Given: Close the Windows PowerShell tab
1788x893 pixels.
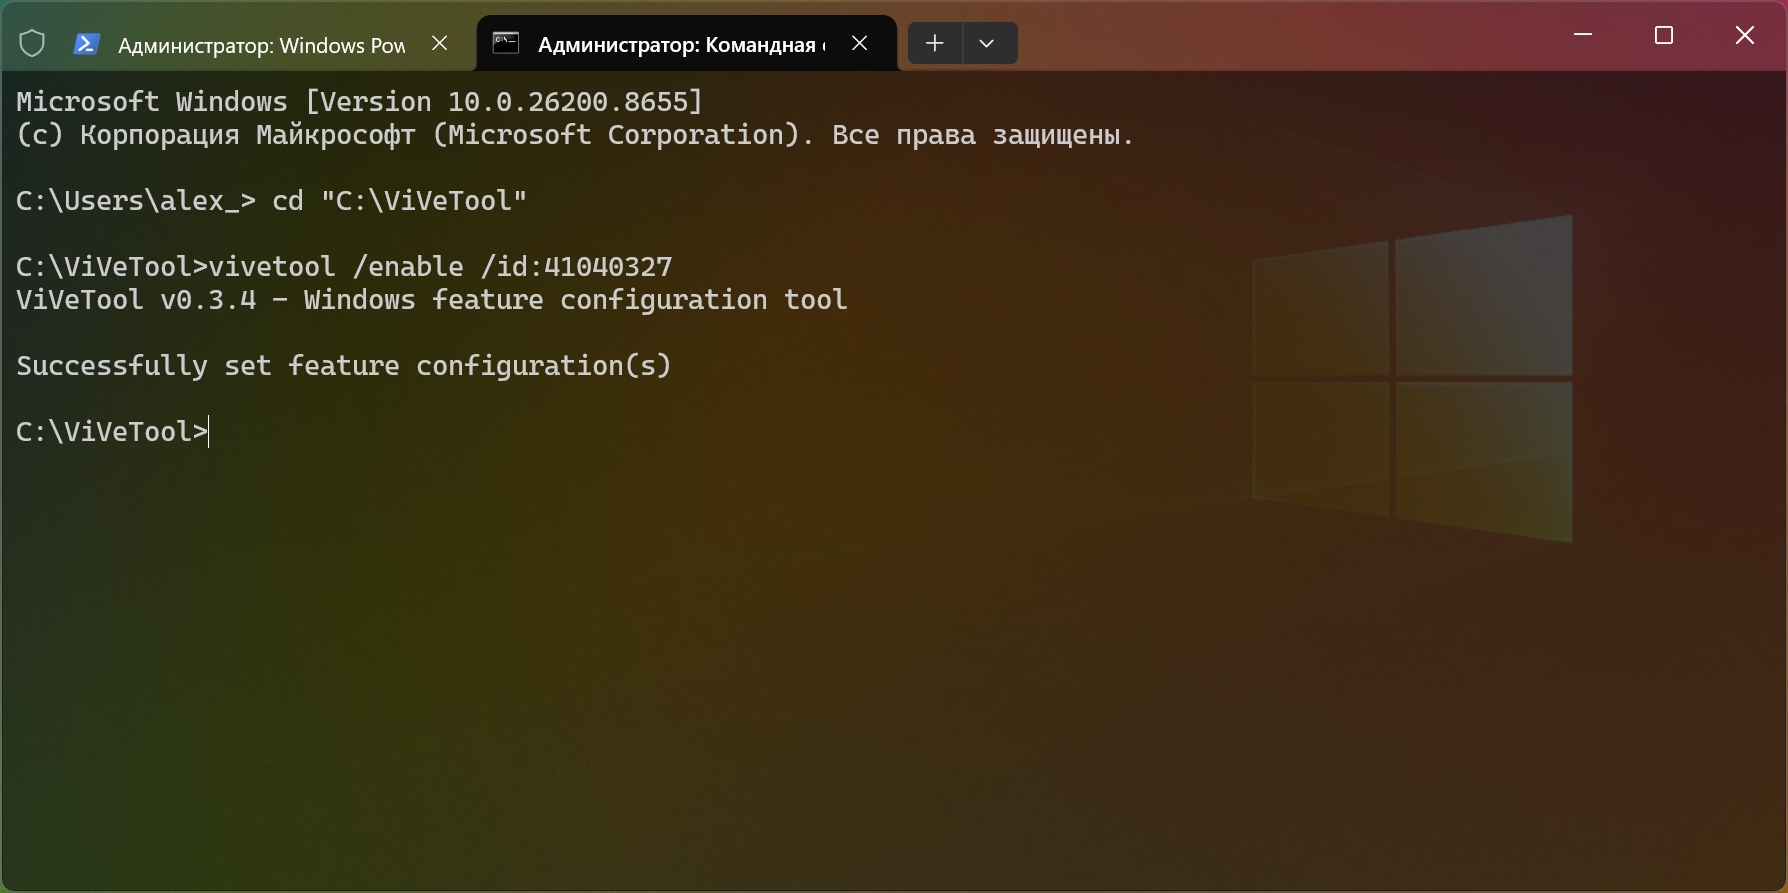Looking at the screenshot, I should [x=440, y=43].
